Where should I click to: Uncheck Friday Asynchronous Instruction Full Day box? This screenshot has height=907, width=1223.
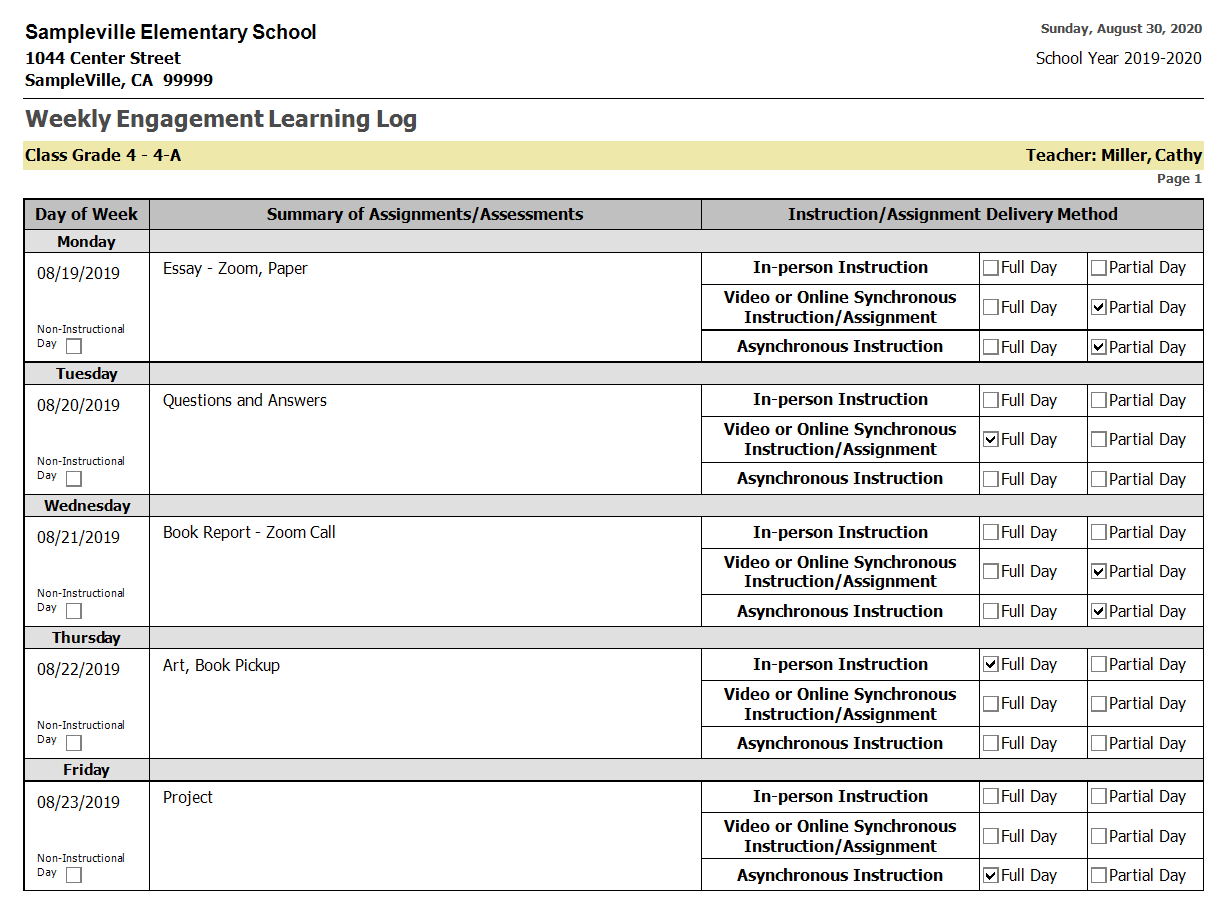point(991,876)
